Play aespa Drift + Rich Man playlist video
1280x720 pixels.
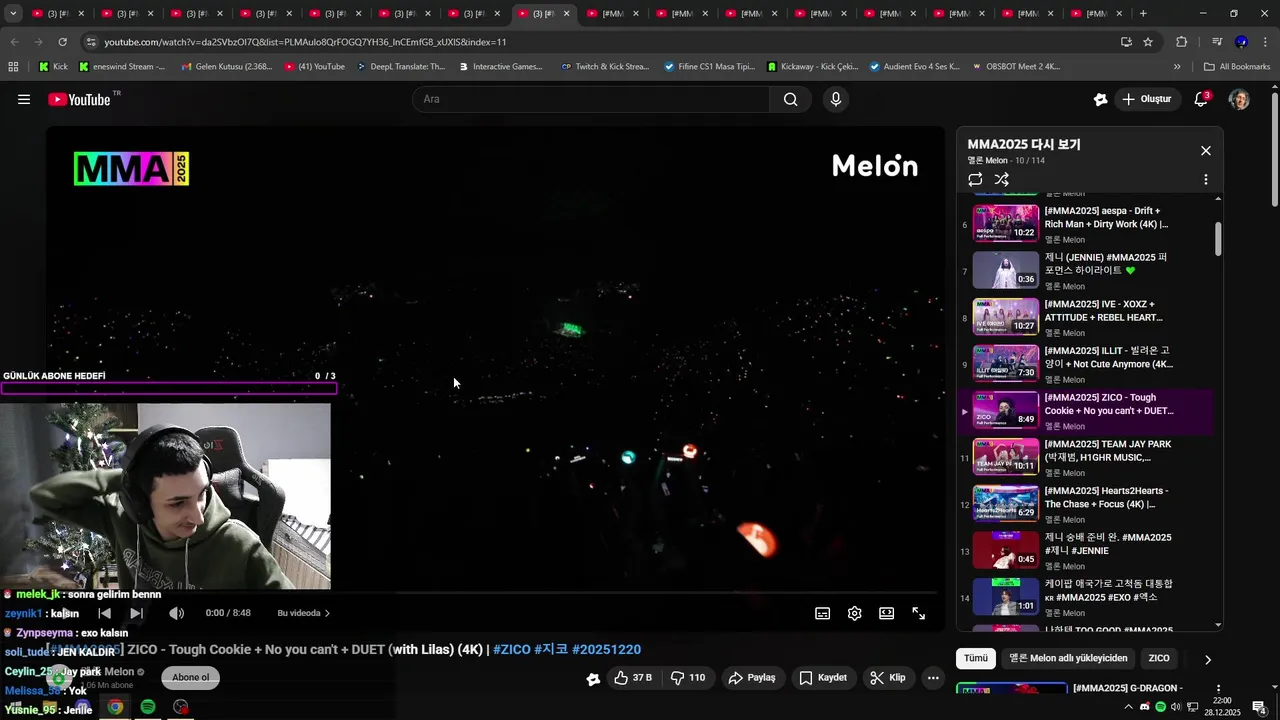click(1085, 224)
